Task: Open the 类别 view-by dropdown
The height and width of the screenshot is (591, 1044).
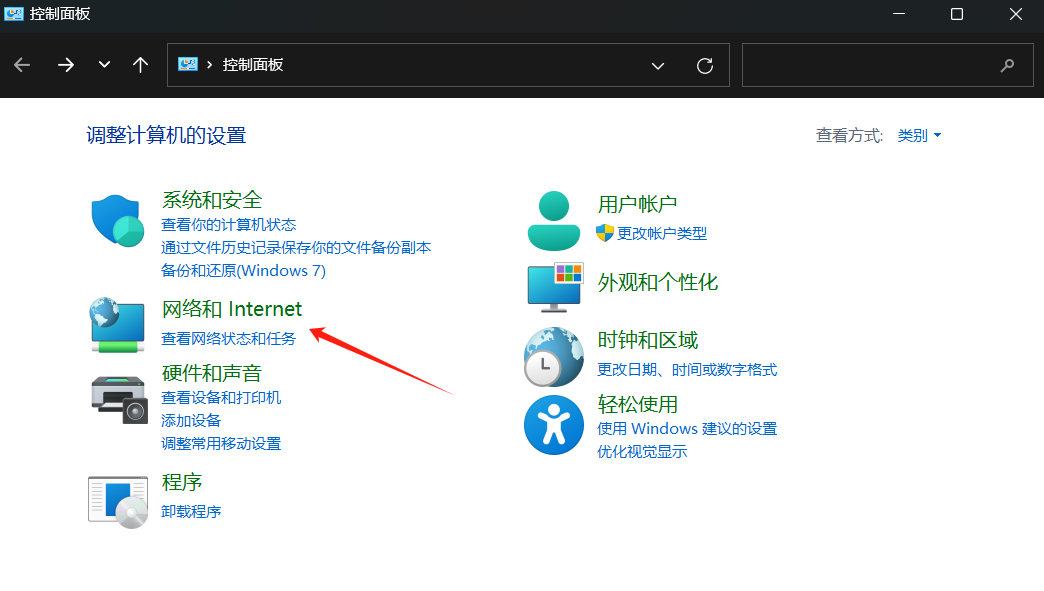Action: tap(919, 135)
